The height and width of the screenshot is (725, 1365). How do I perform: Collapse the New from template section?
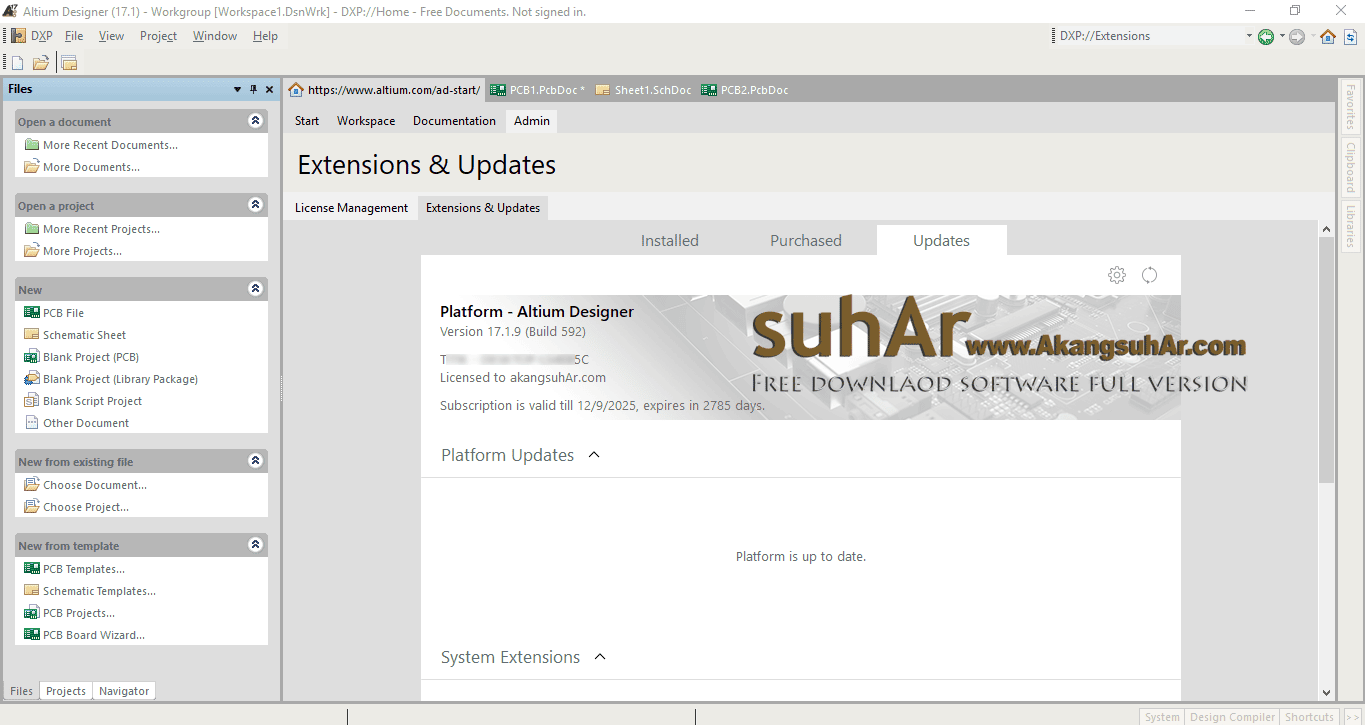click(x=256, y=545)
